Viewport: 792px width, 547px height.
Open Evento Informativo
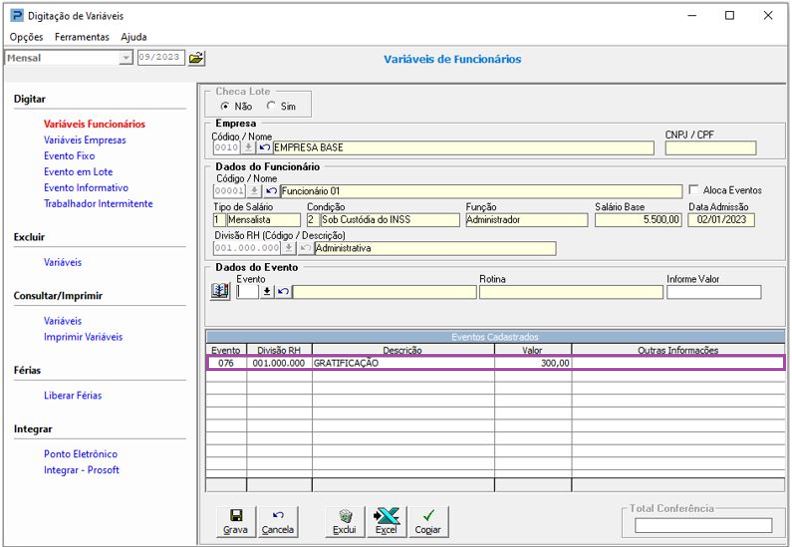[86, 187]
